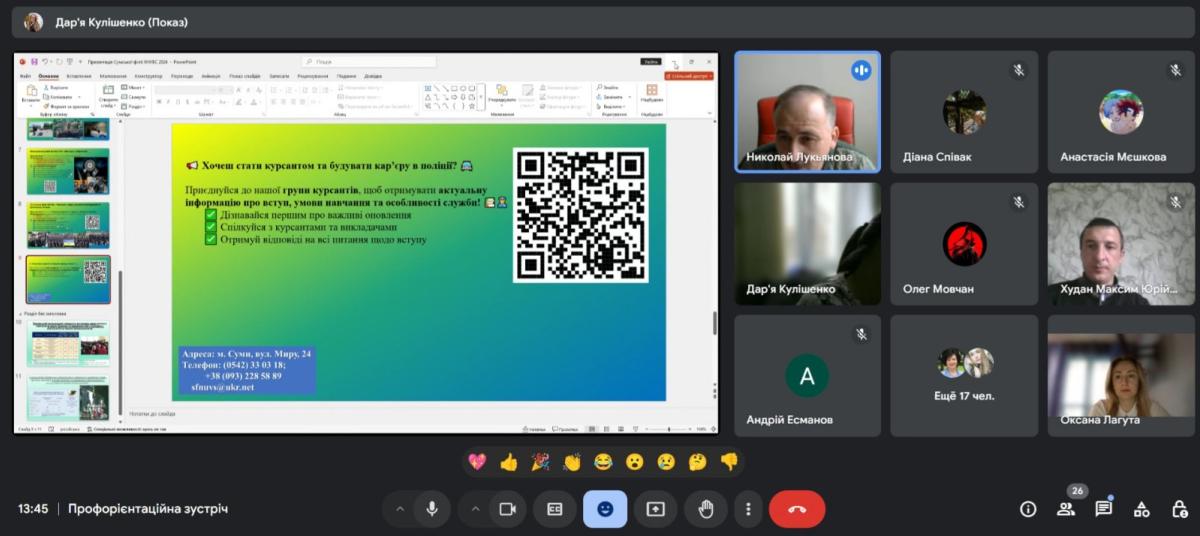Send the sparkling heart emoji reaction
The width and height of the screenshot is (1200, 536).
click(x=477, y=462)
